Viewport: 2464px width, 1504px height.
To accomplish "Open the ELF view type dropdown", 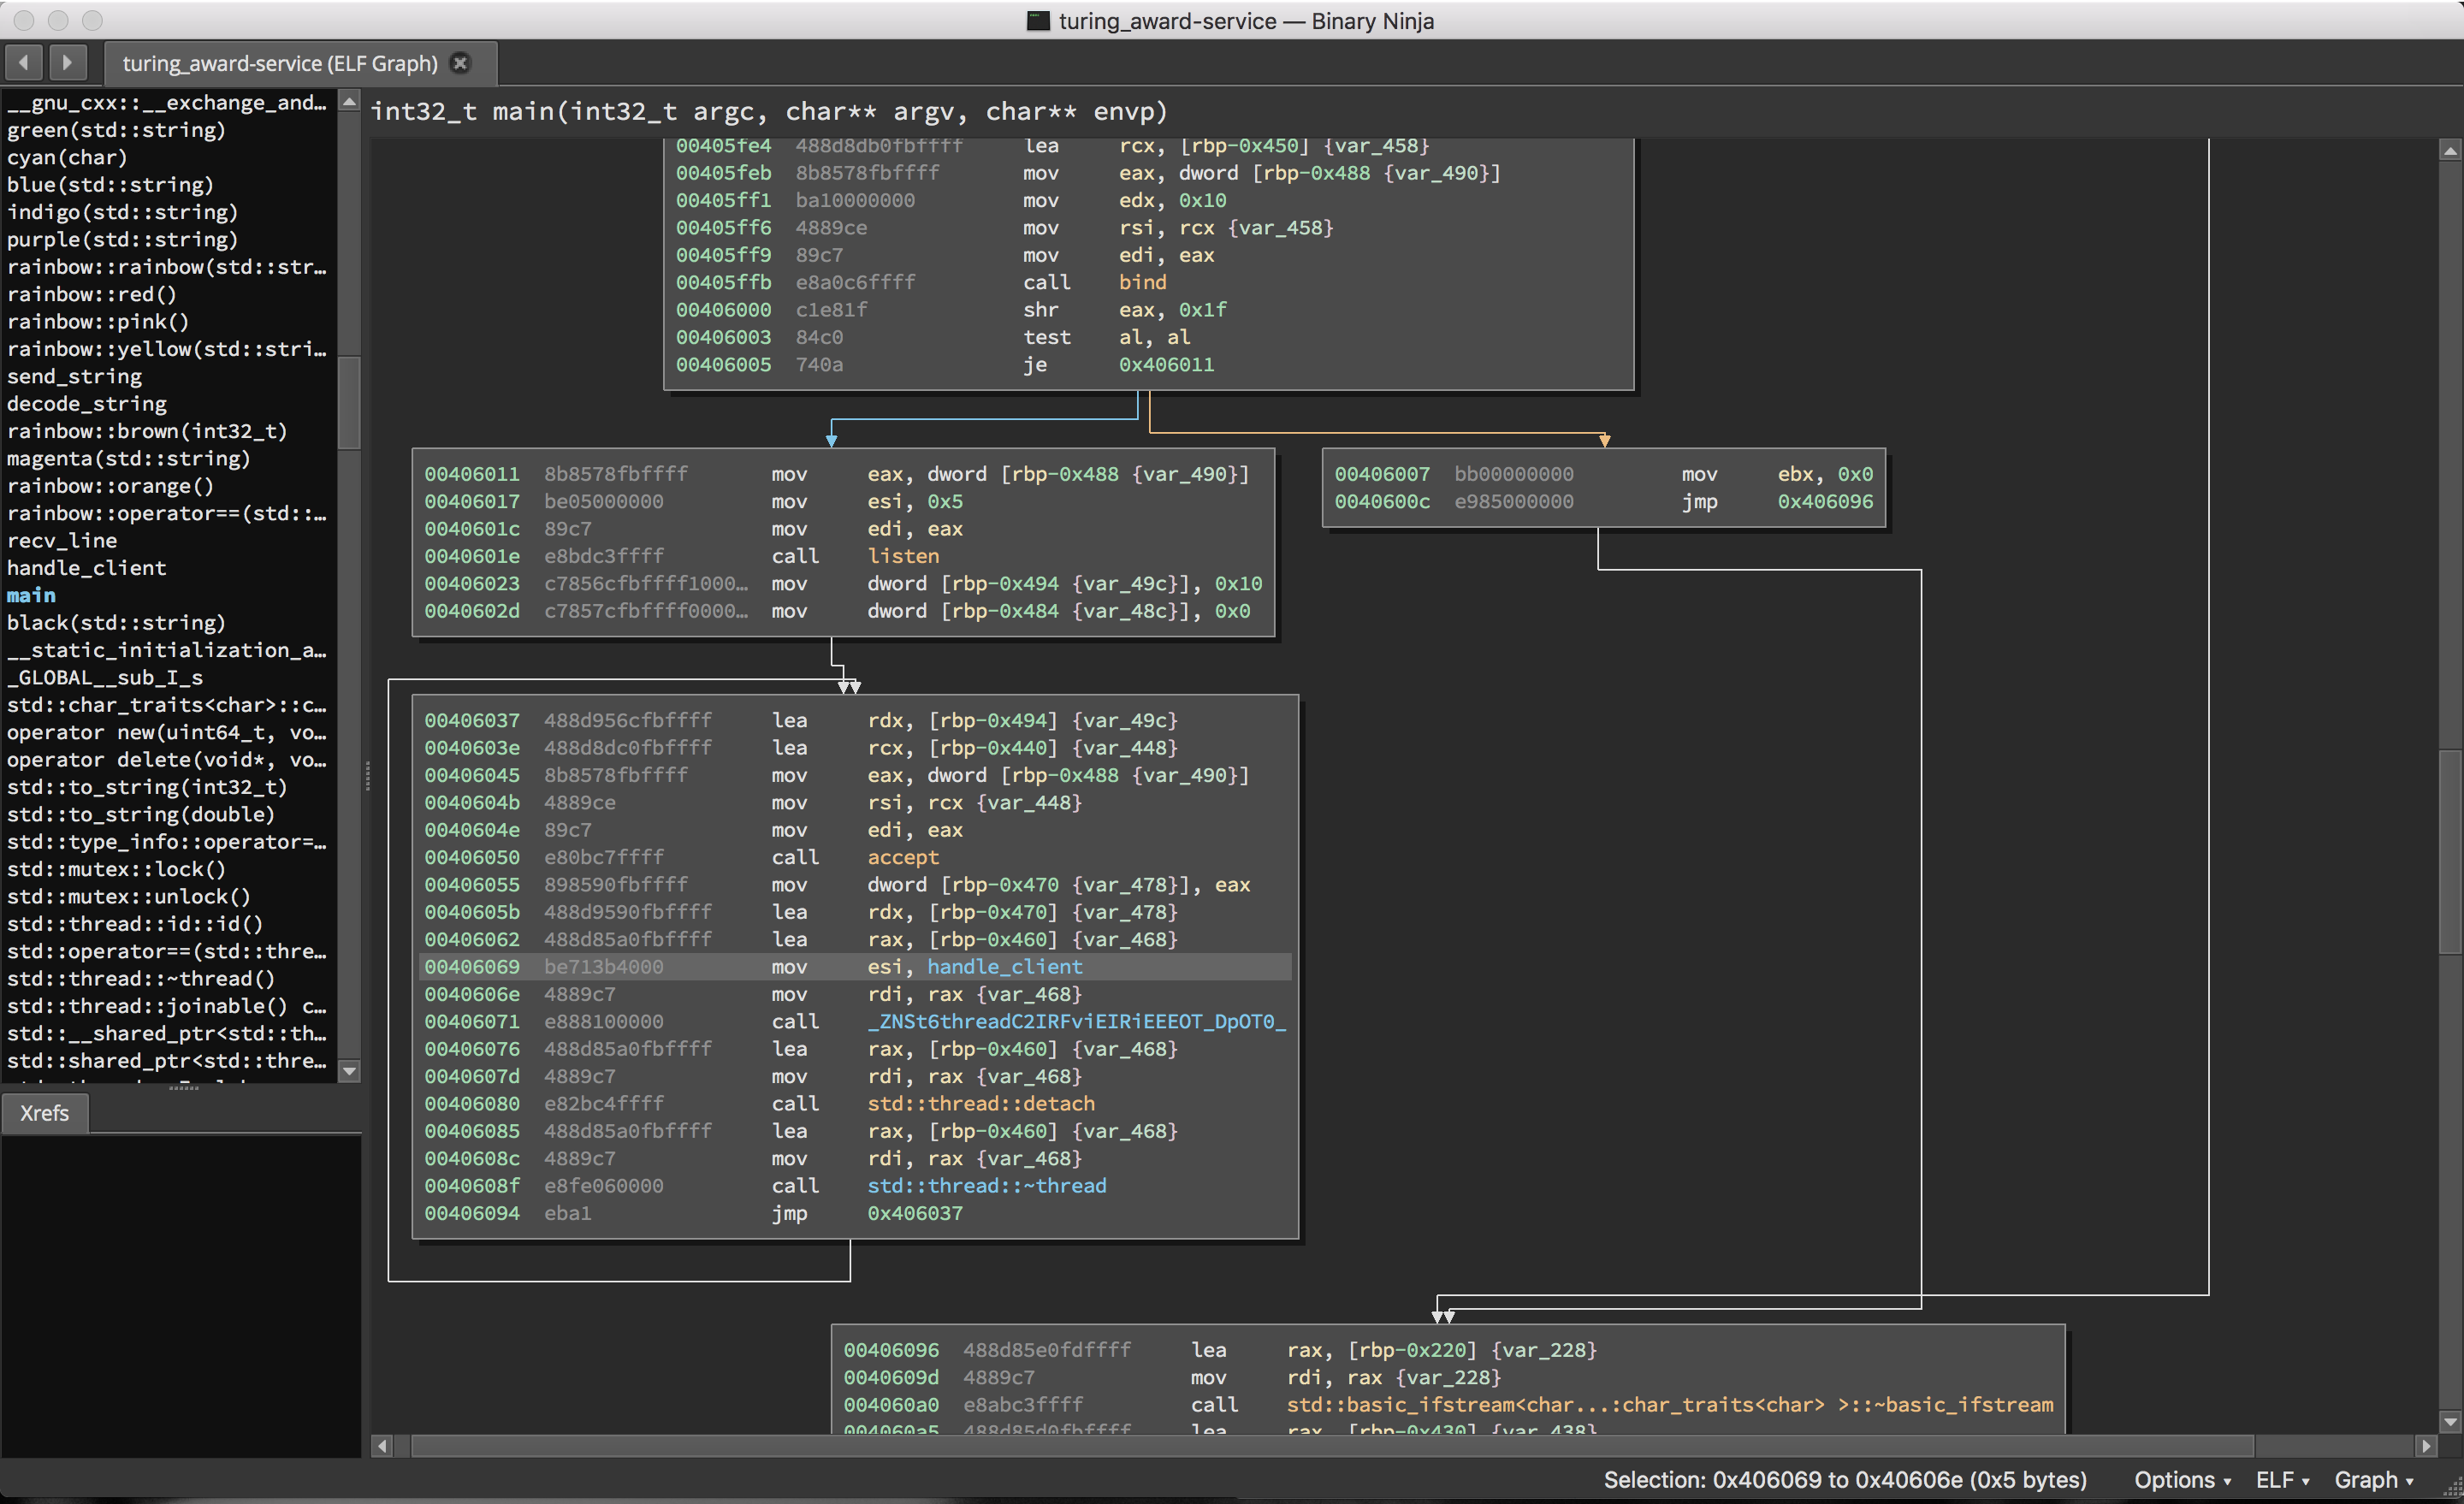I will (2282, 1480).
